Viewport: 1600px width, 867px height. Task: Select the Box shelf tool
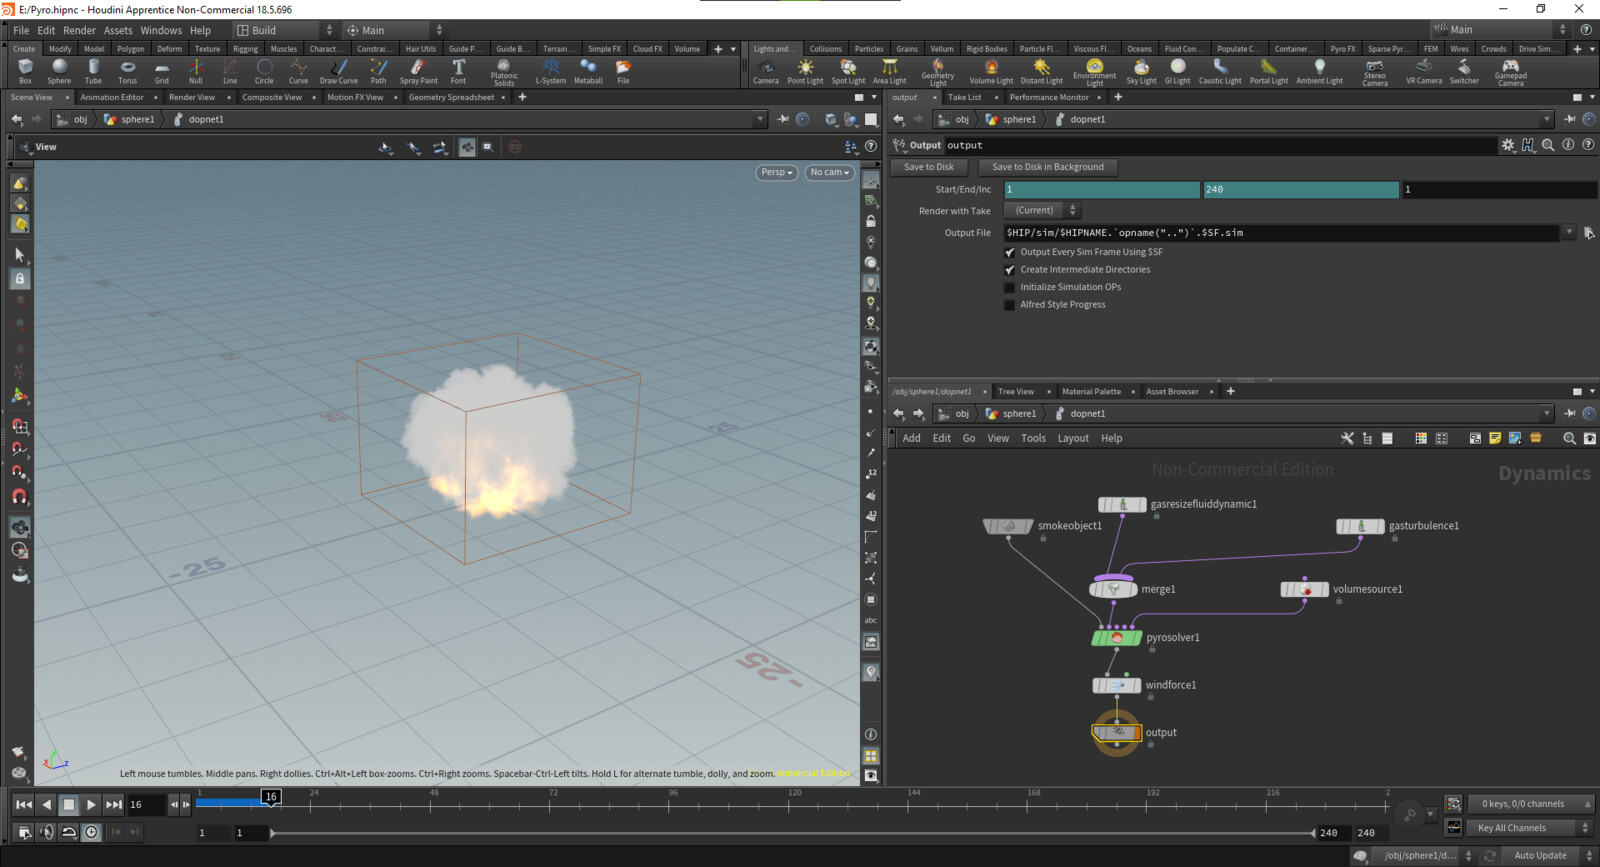[25, 71]
